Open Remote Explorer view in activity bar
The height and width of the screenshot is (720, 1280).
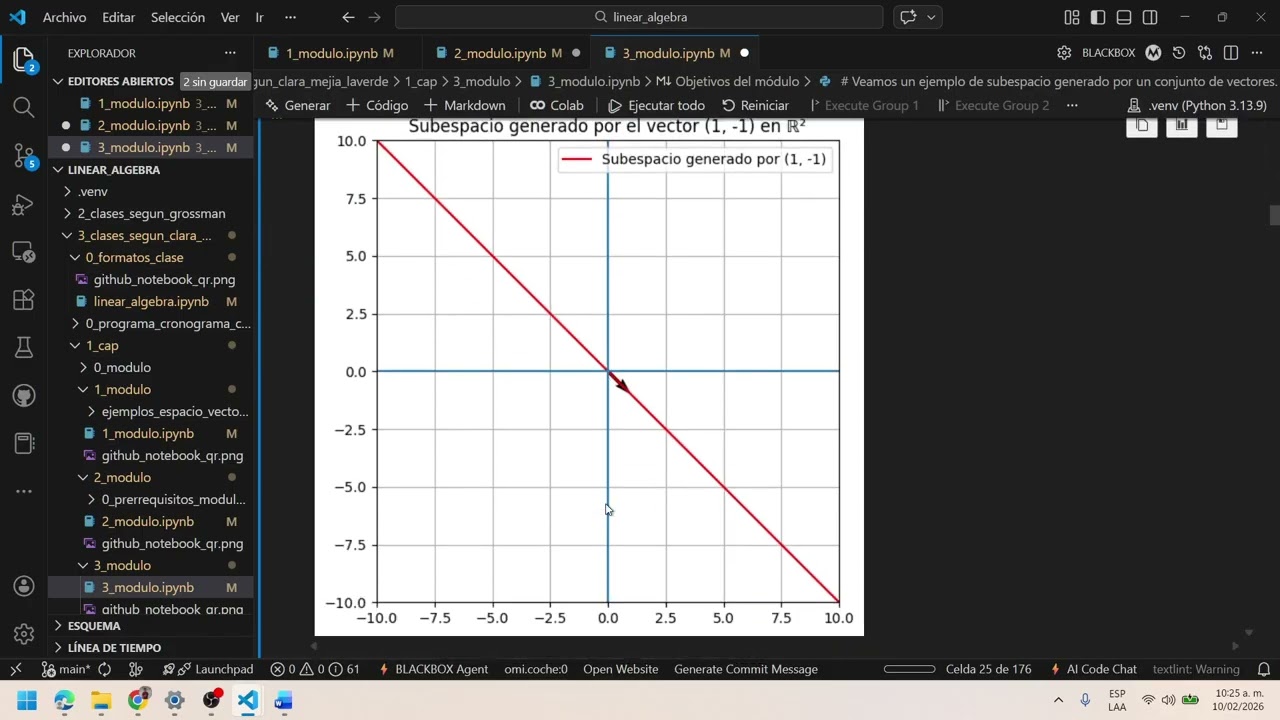coord(24,252)
